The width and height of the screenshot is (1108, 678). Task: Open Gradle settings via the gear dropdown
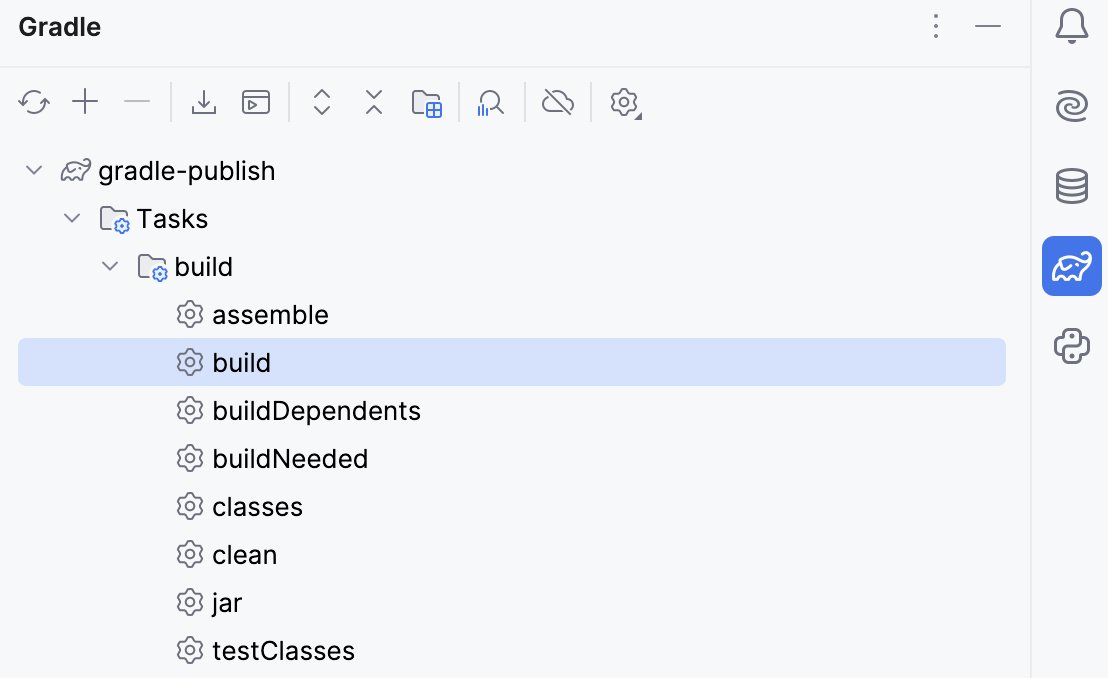624,101
